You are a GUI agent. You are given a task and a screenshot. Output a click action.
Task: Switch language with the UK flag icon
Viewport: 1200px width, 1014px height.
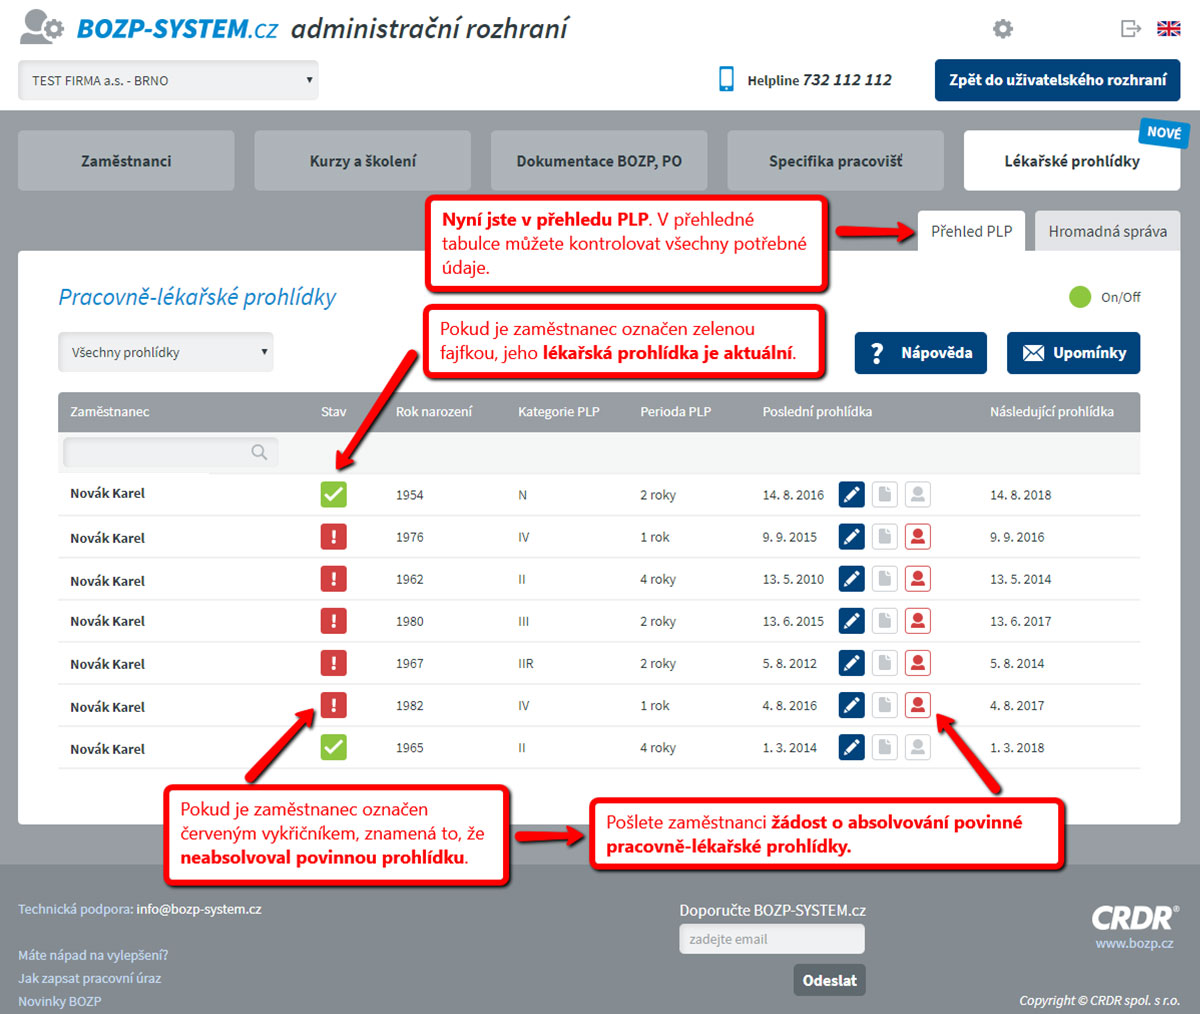[1169, 29]
